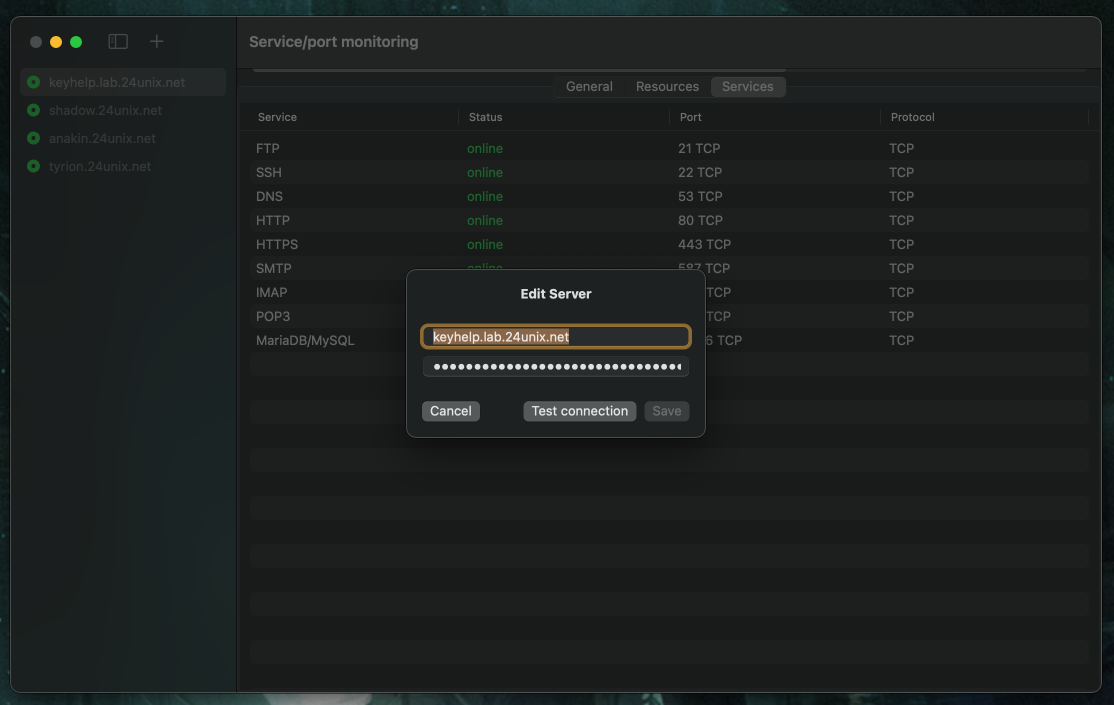Click status icon beside anakin.24unix.net
The width and height of the screenshot is (1114, 705).
33,138
